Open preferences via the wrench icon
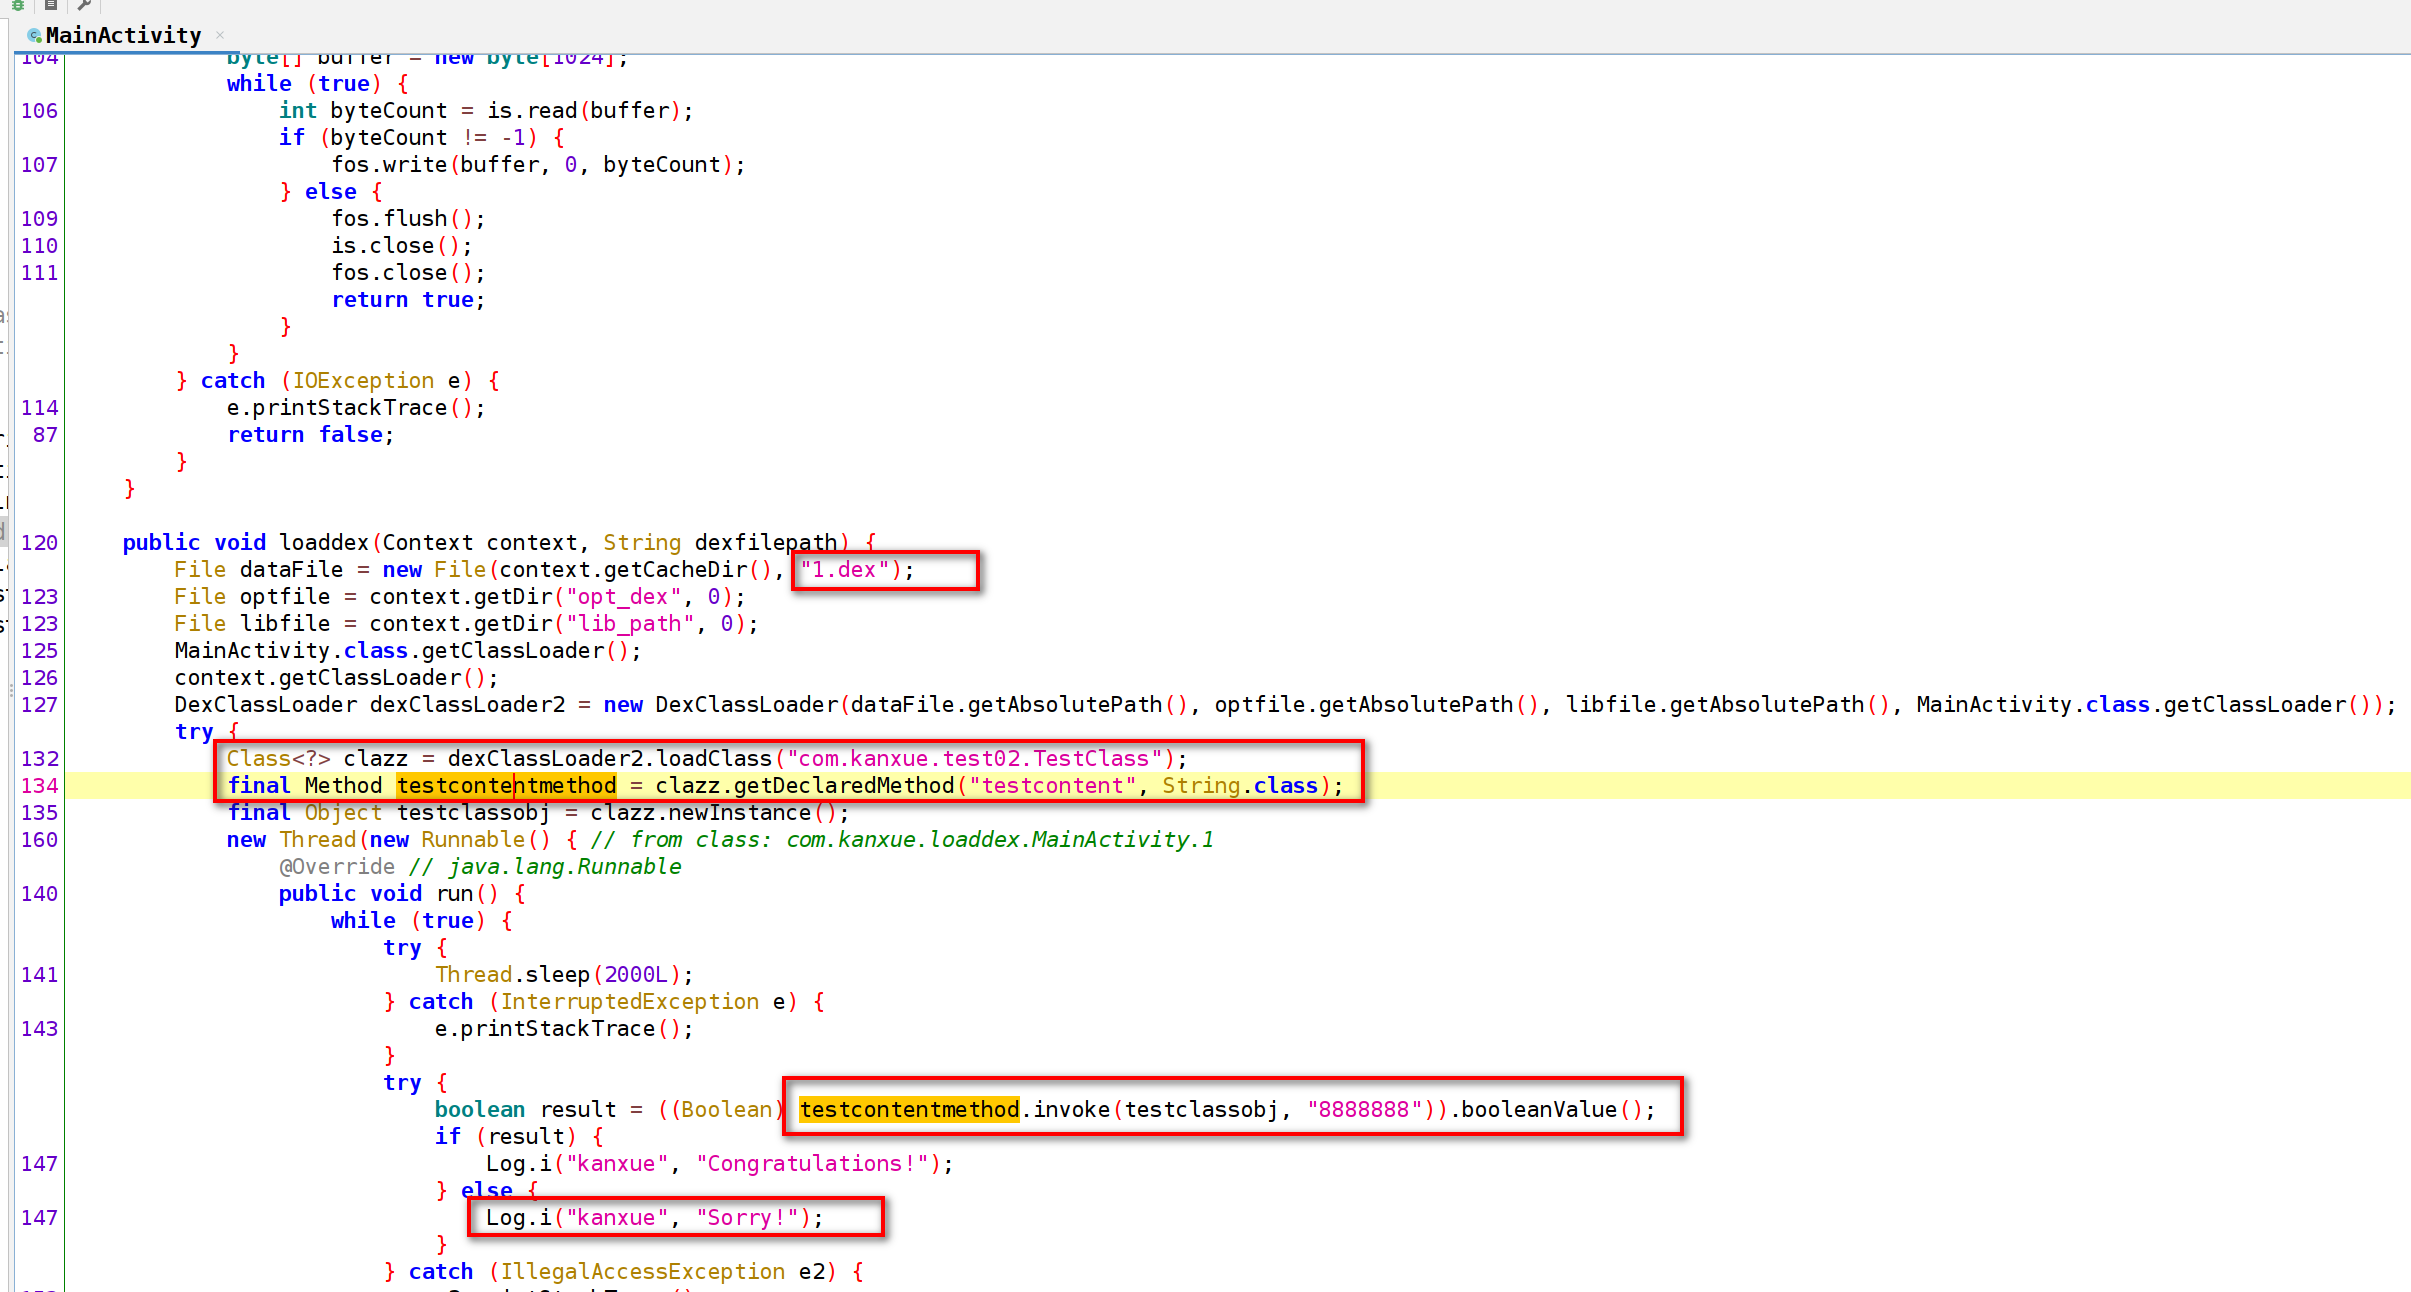Screen dimensions: 2411x1292 tap(85, 5)
